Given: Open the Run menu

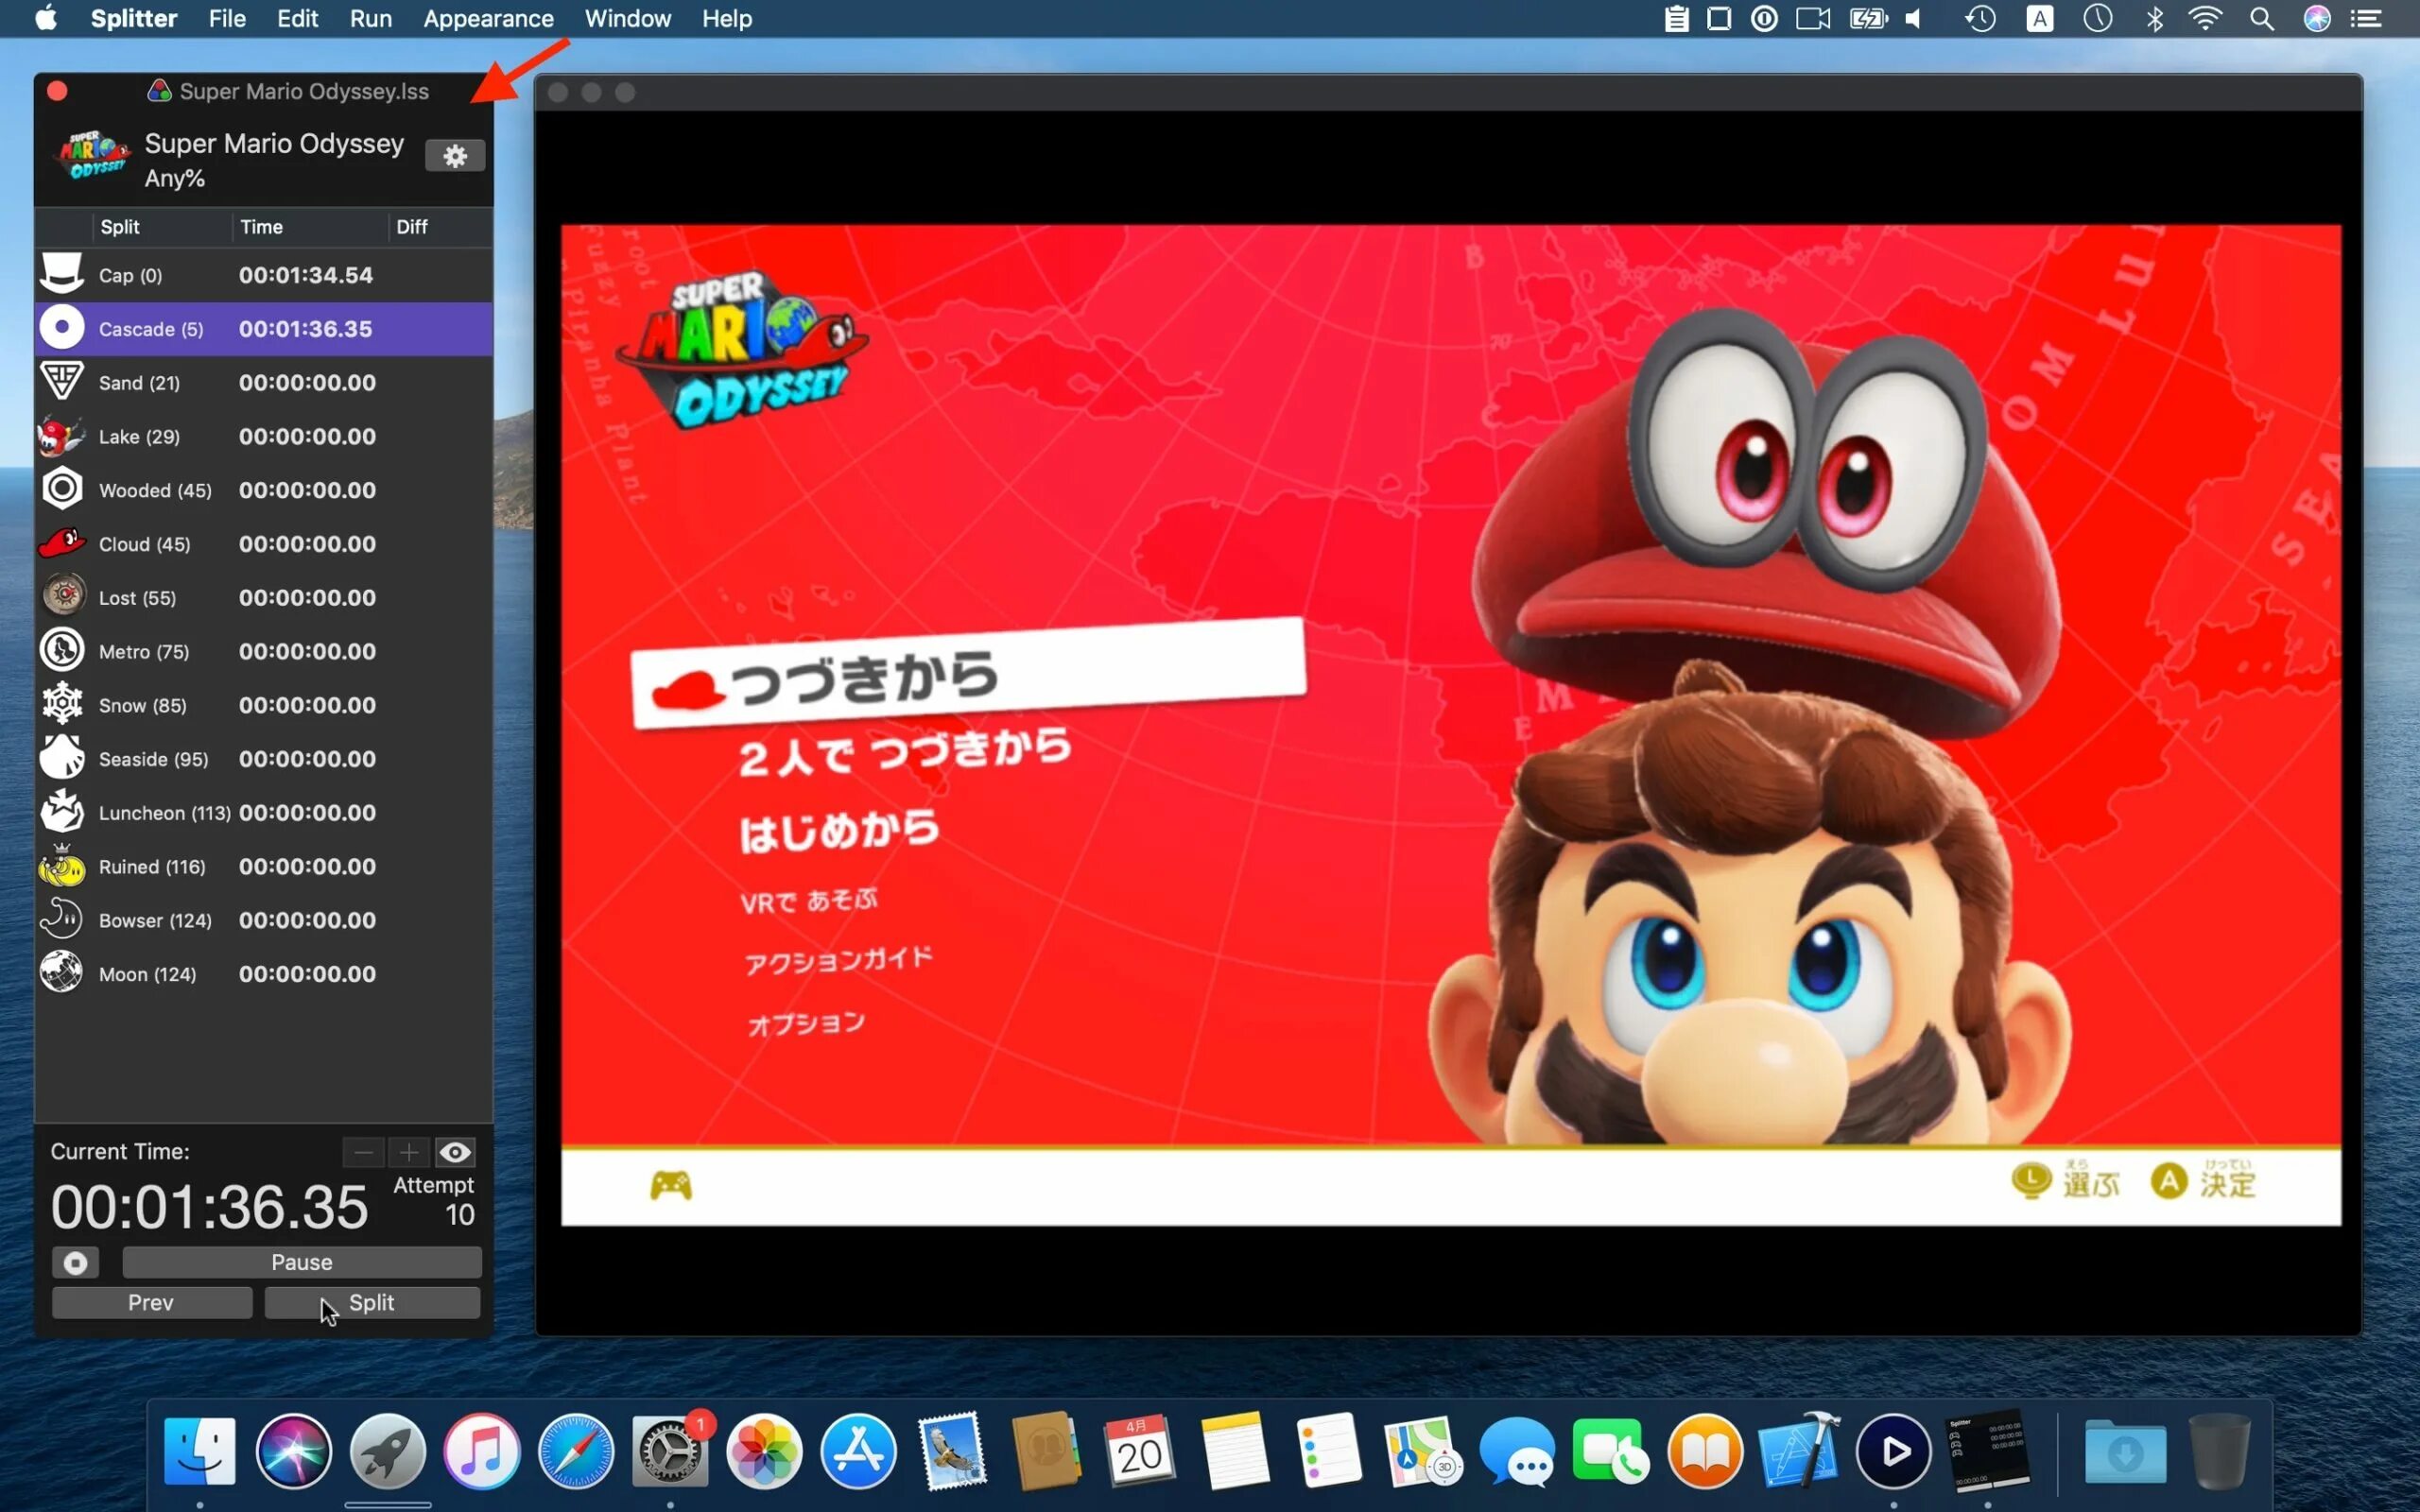Looking at the screenshot, I should 370,19.
